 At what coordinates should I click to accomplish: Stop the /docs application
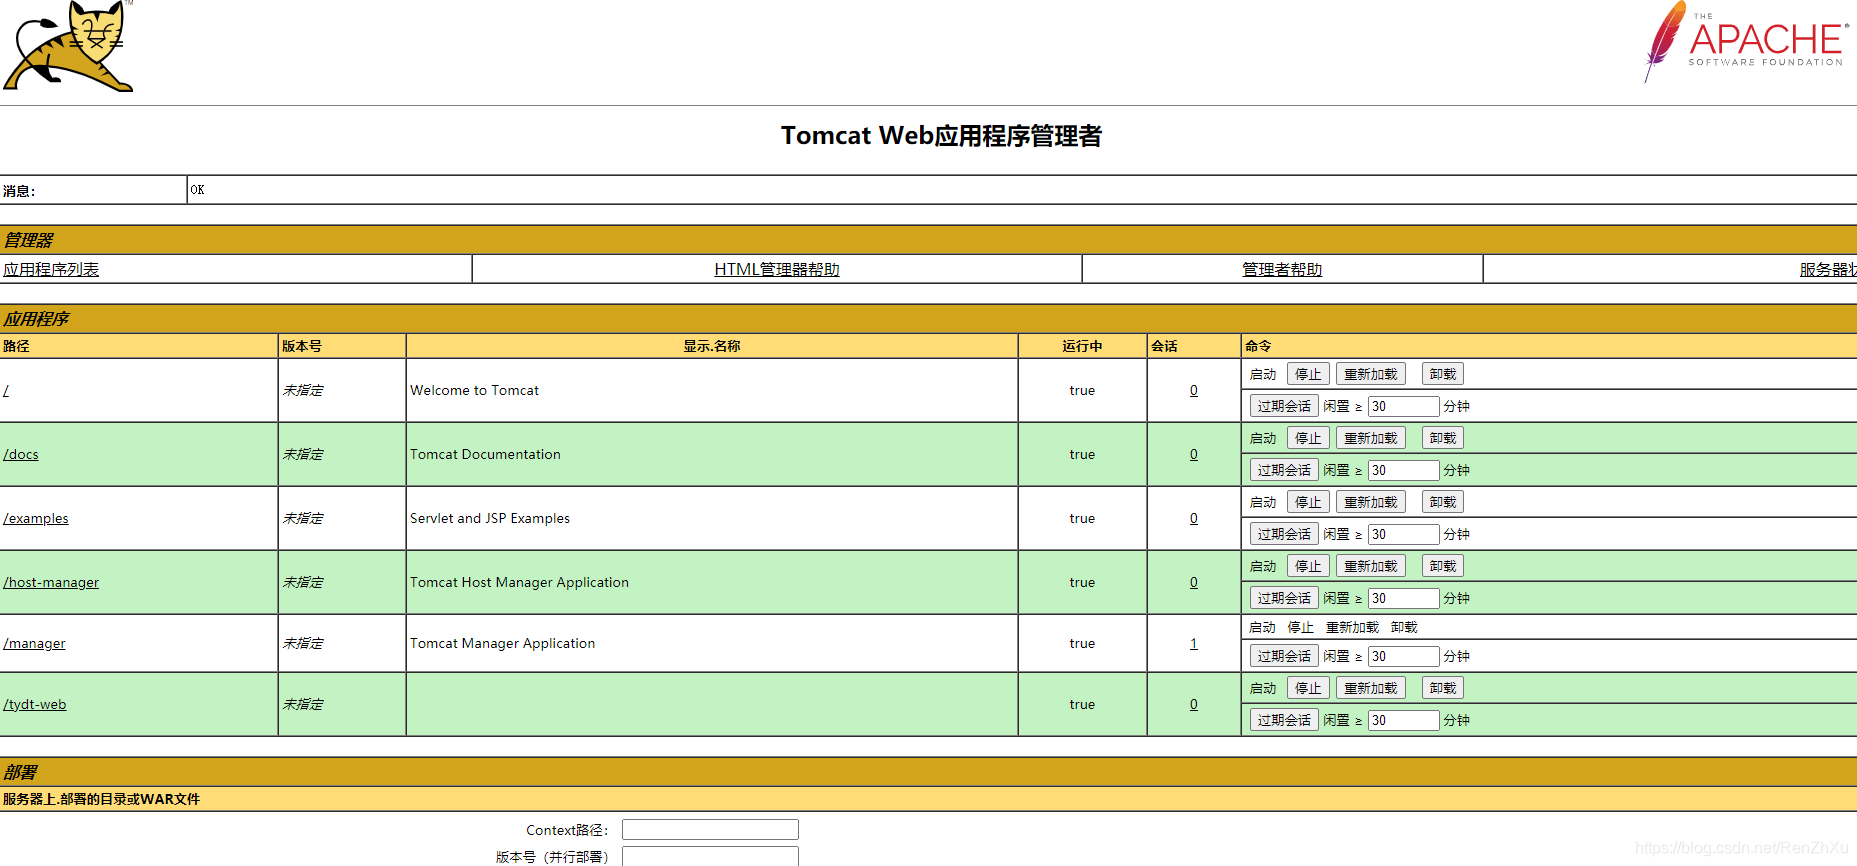coord(1308,438)
